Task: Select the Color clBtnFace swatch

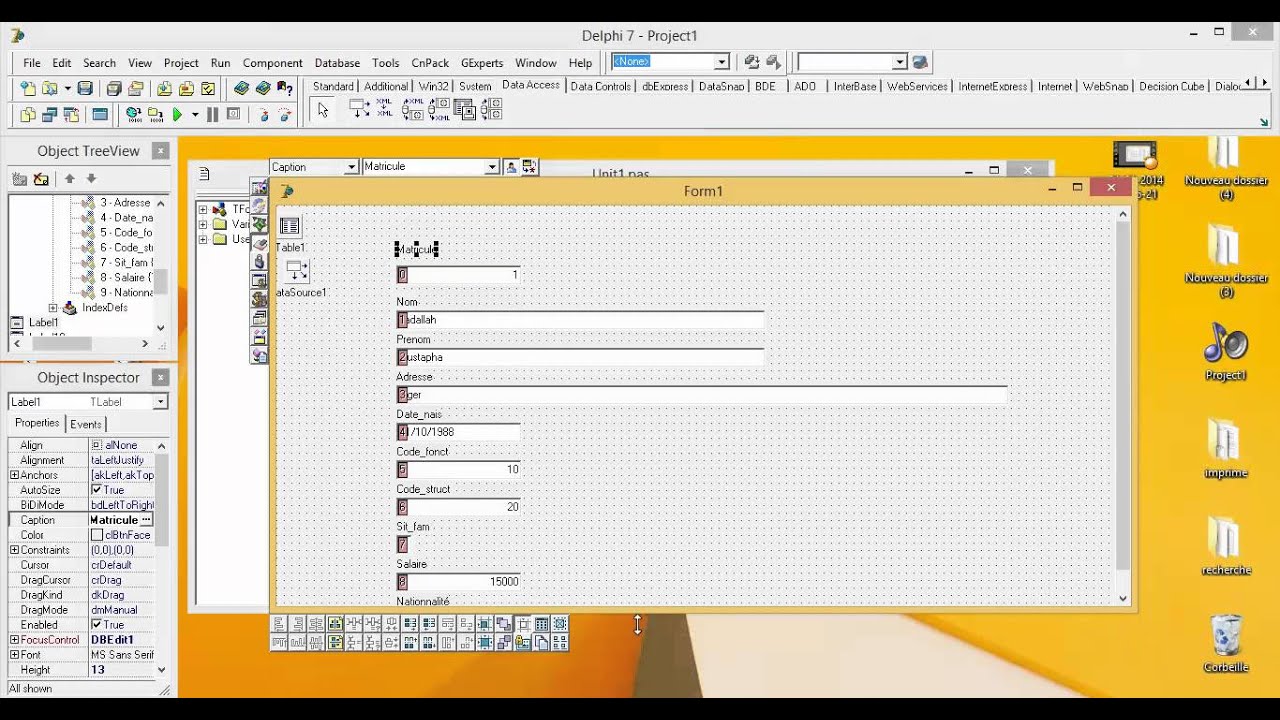Action: coord(97,535)
